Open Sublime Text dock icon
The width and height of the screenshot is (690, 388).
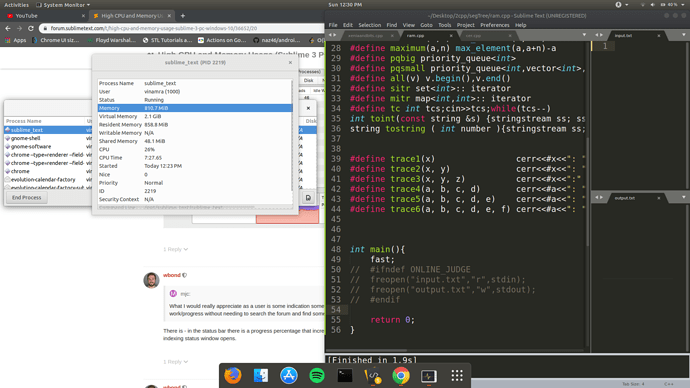pyautogui.click(x=373, y=376)
